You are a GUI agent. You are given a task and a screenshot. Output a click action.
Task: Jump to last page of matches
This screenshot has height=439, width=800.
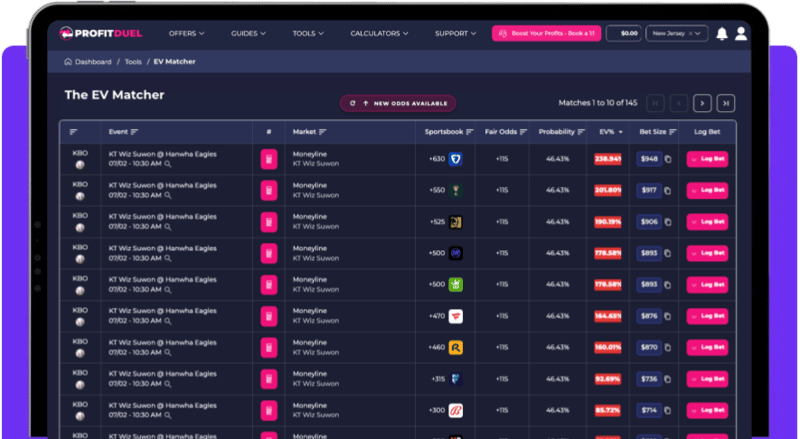[x=726, y=104]
